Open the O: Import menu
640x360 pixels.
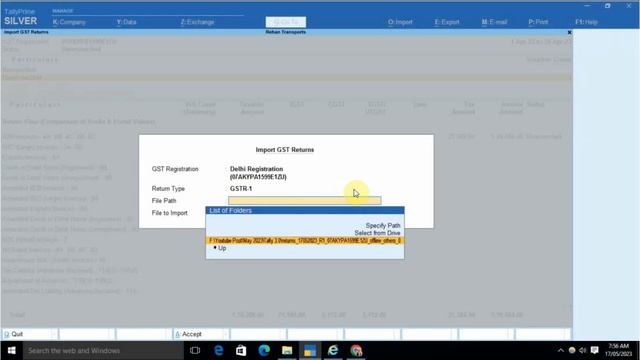click(400, 22)
